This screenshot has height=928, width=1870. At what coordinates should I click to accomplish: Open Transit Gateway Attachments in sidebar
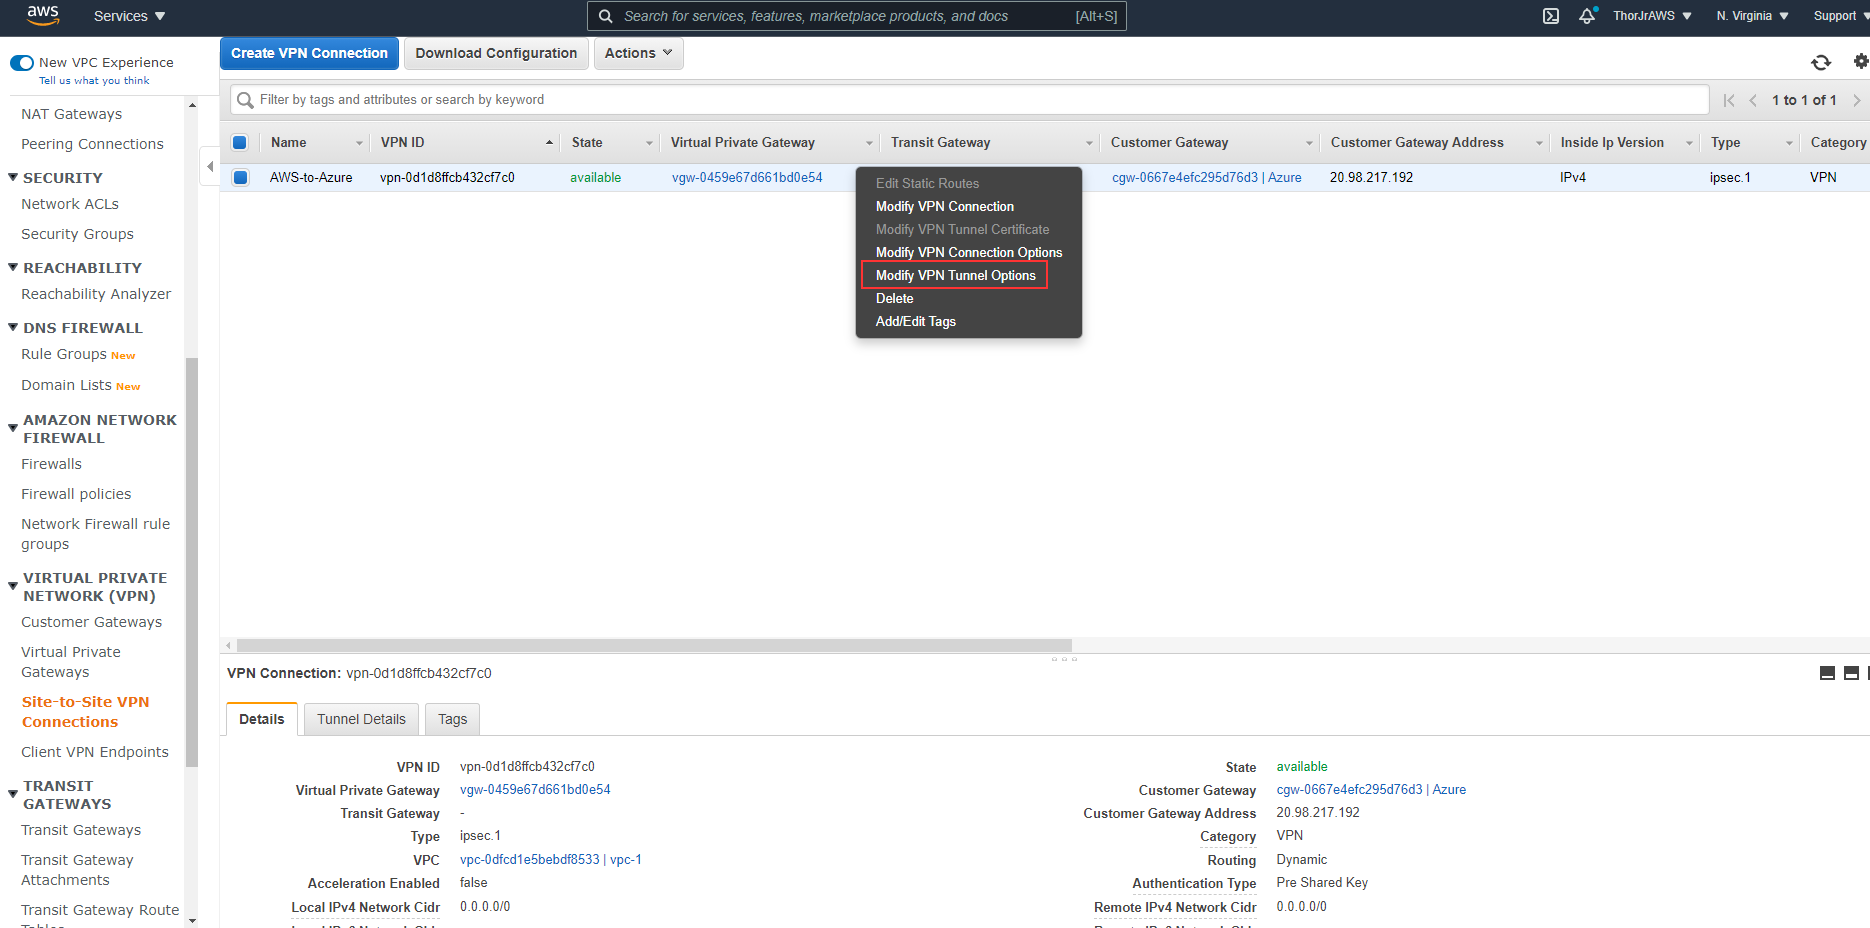(77, 870)
